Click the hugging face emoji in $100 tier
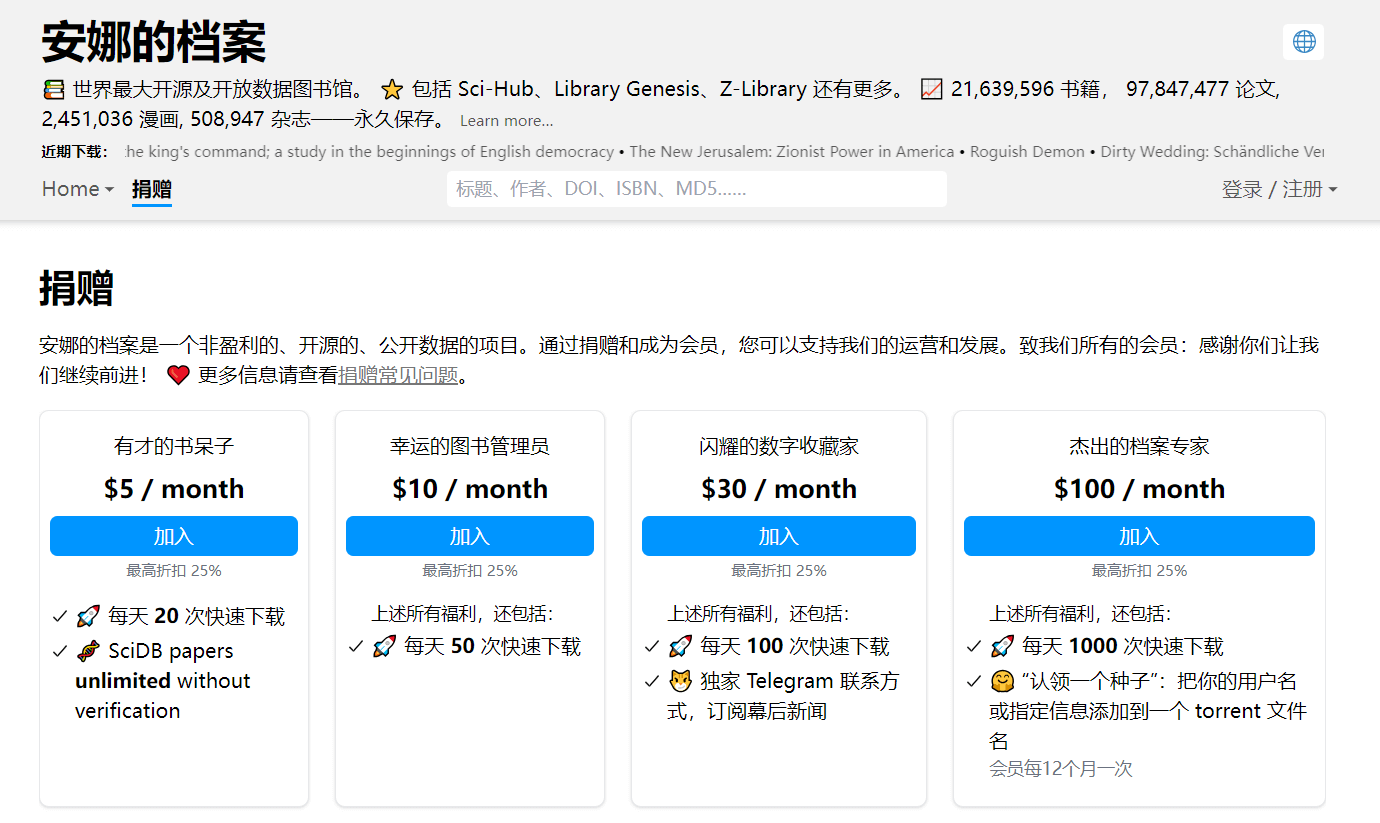Viewport: 1380px width, 823px height. [x=1002, y=682]
